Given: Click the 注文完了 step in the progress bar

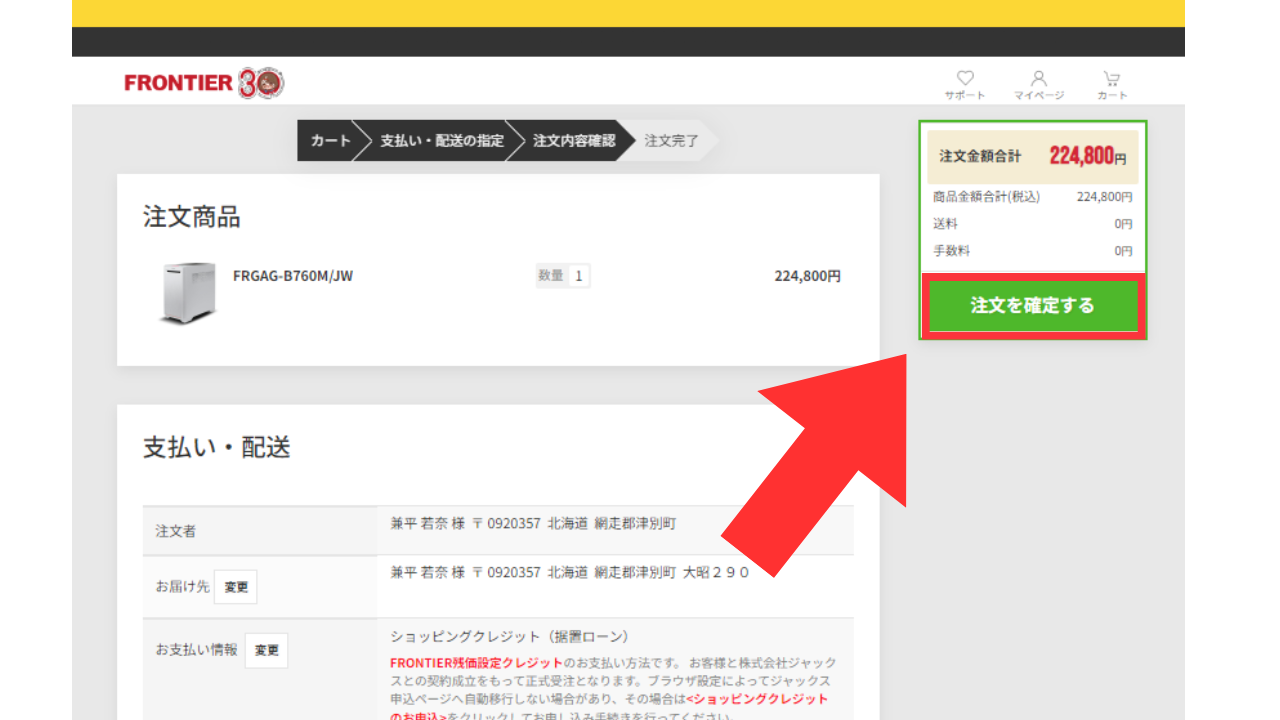Looking at the screenshot, I should pyautogui.click(x=671, y=141).
